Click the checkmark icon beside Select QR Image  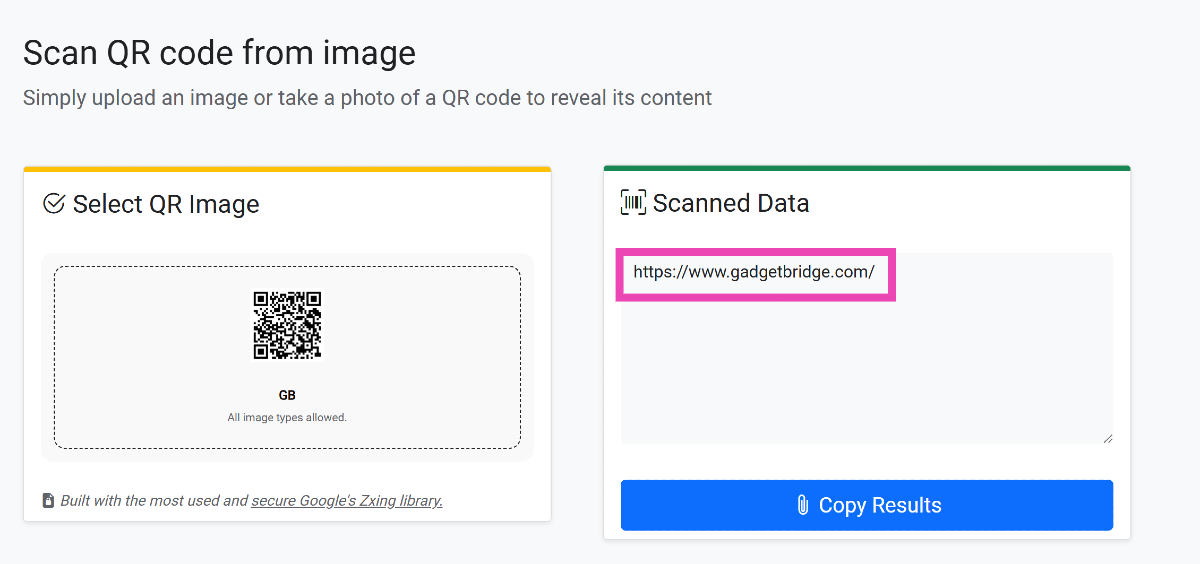tap(54, 204)
